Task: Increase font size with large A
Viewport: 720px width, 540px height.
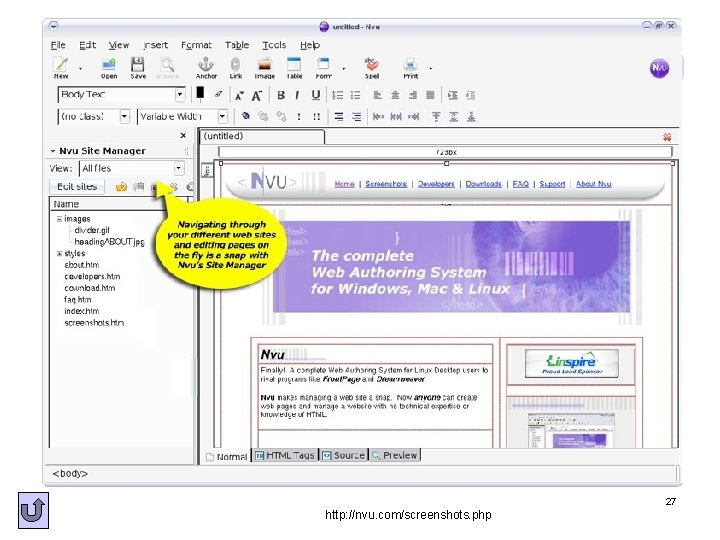Action: (257, 96)
